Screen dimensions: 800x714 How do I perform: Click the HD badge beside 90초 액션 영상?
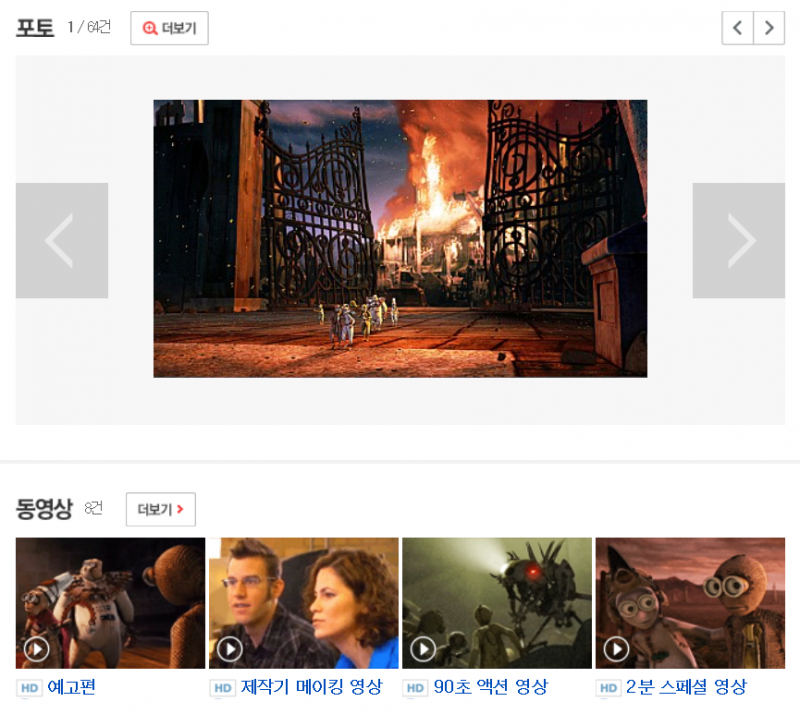pos(415,688)
